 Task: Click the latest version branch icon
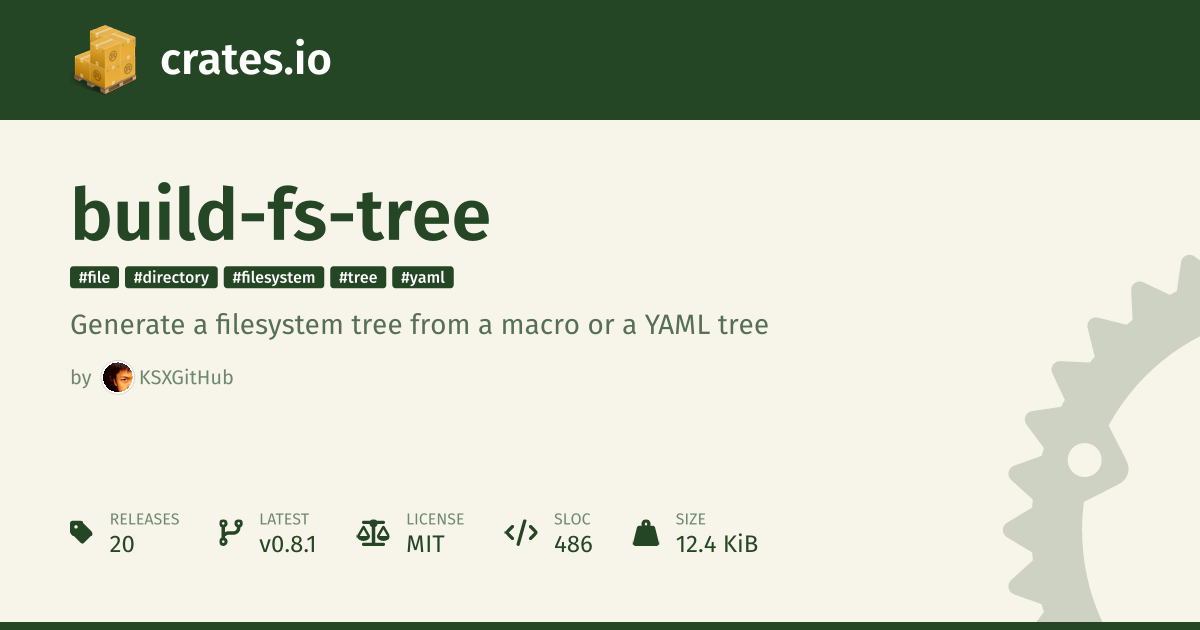[x=230, y=532]
